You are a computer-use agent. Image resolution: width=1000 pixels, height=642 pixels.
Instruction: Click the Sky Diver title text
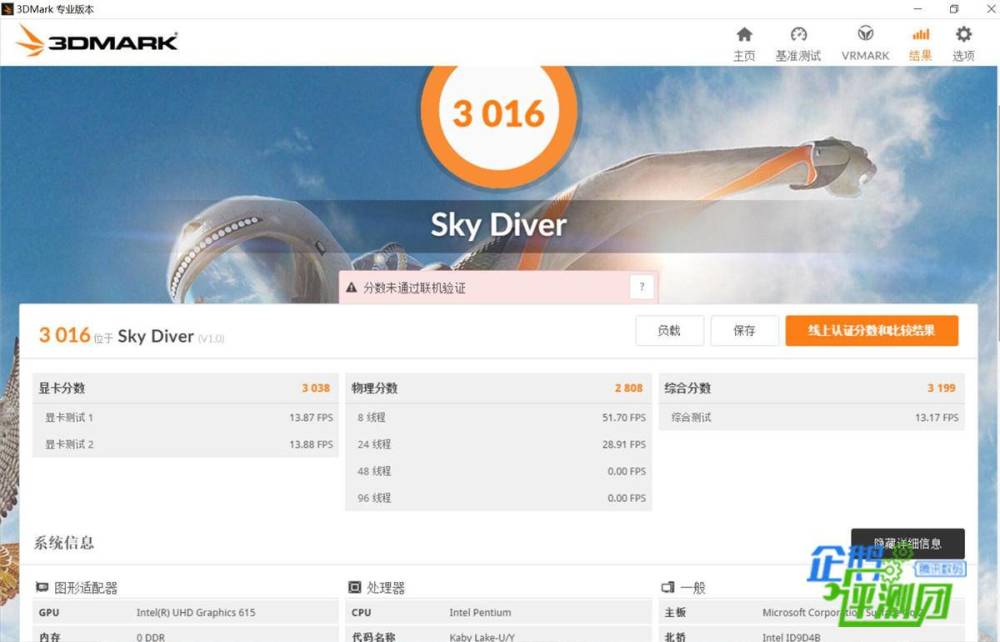coord(499,225)
